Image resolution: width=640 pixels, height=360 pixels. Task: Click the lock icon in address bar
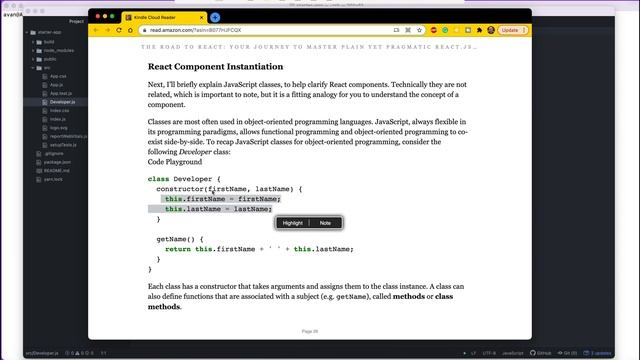pos(144,30)
